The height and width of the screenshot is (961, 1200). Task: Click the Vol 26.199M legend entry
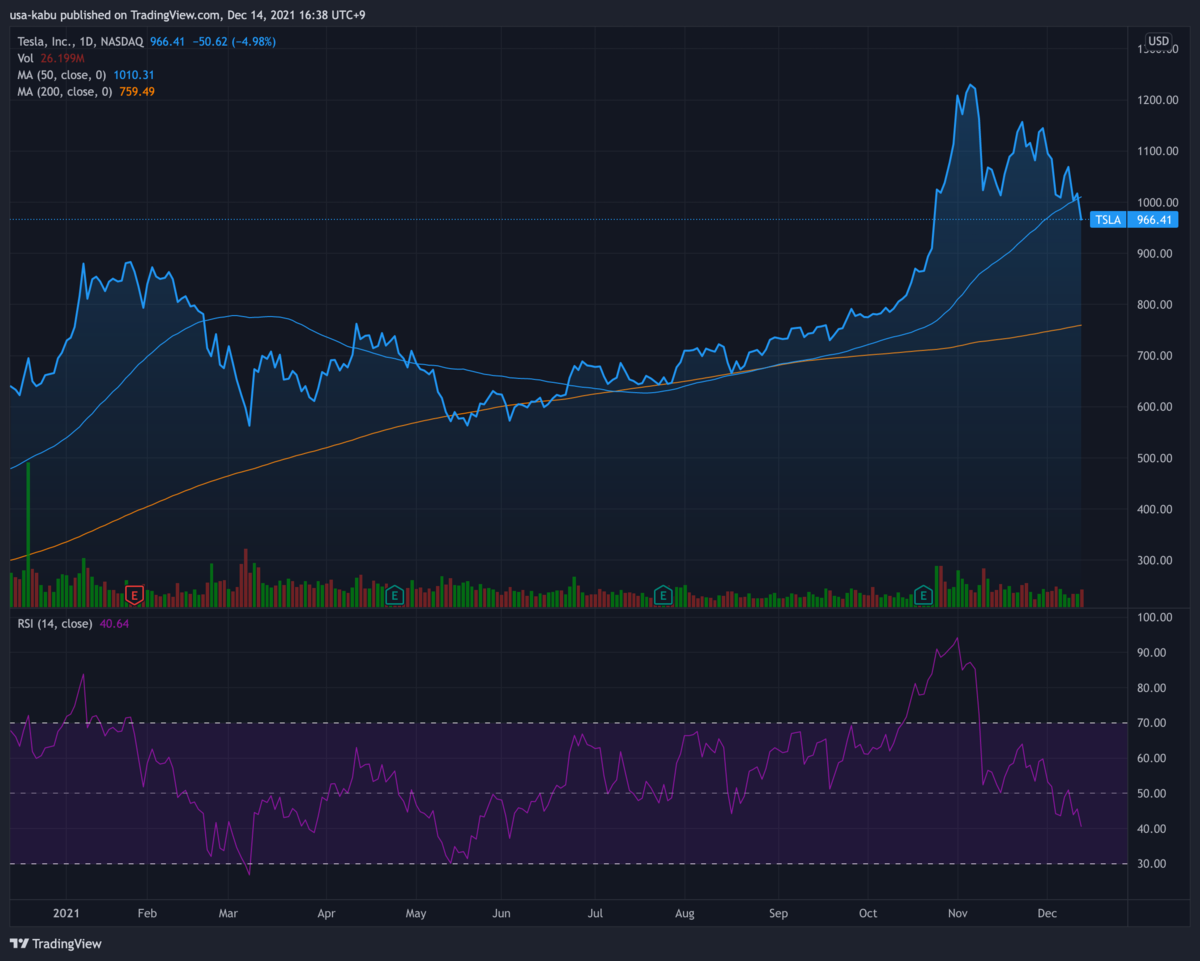(x=49, y=58)
